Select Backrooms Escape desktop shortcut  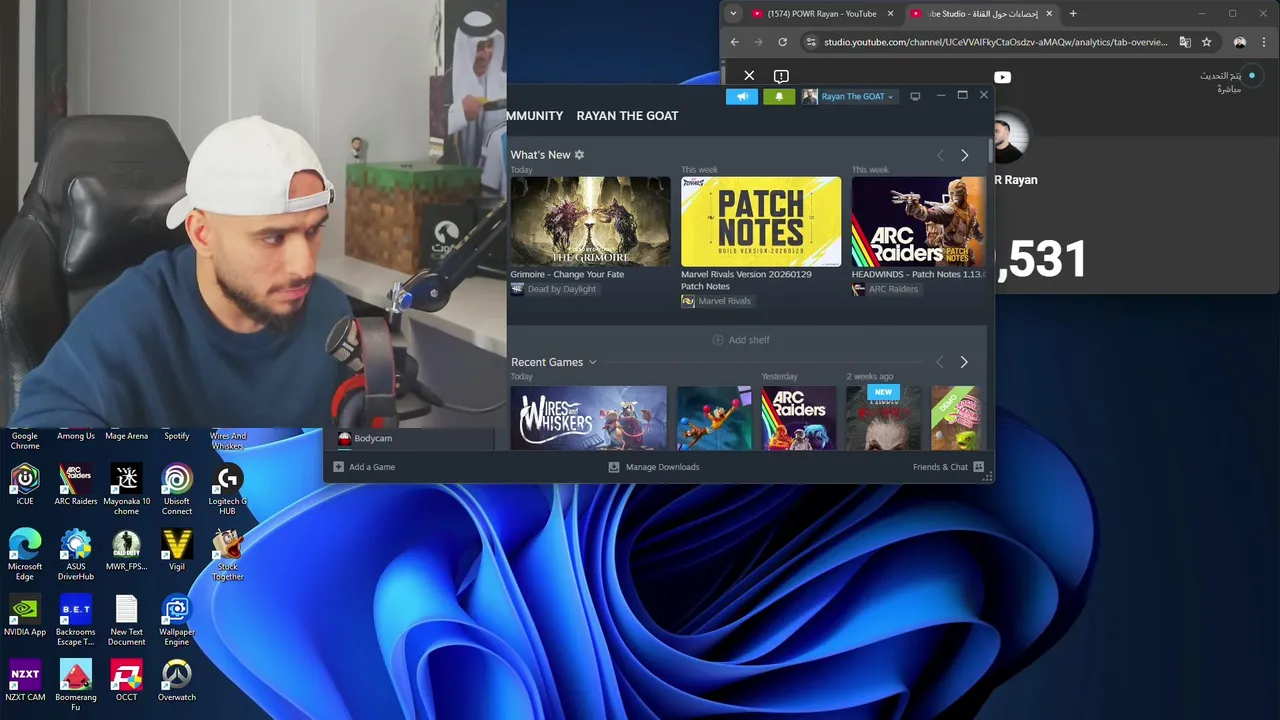pyautogui.click(x=76, y=619)
